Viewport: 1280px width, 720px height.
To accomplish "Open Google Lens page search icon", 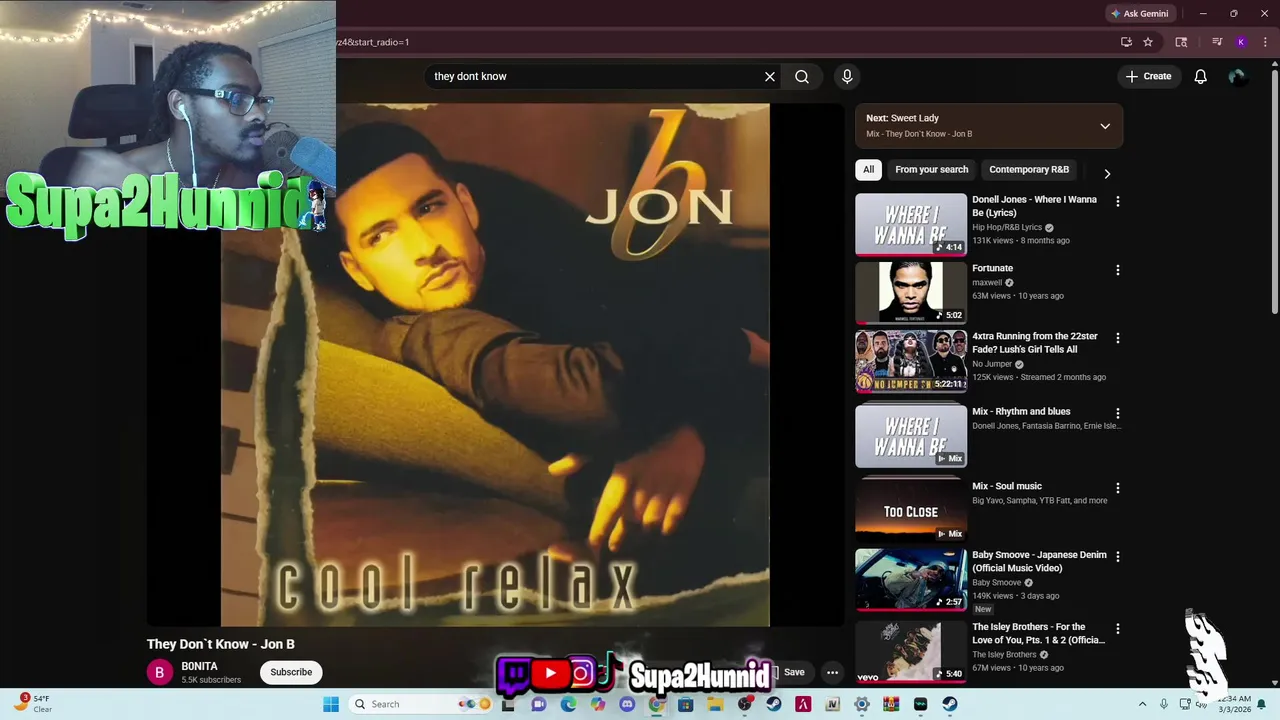I will pos(1181,42).
